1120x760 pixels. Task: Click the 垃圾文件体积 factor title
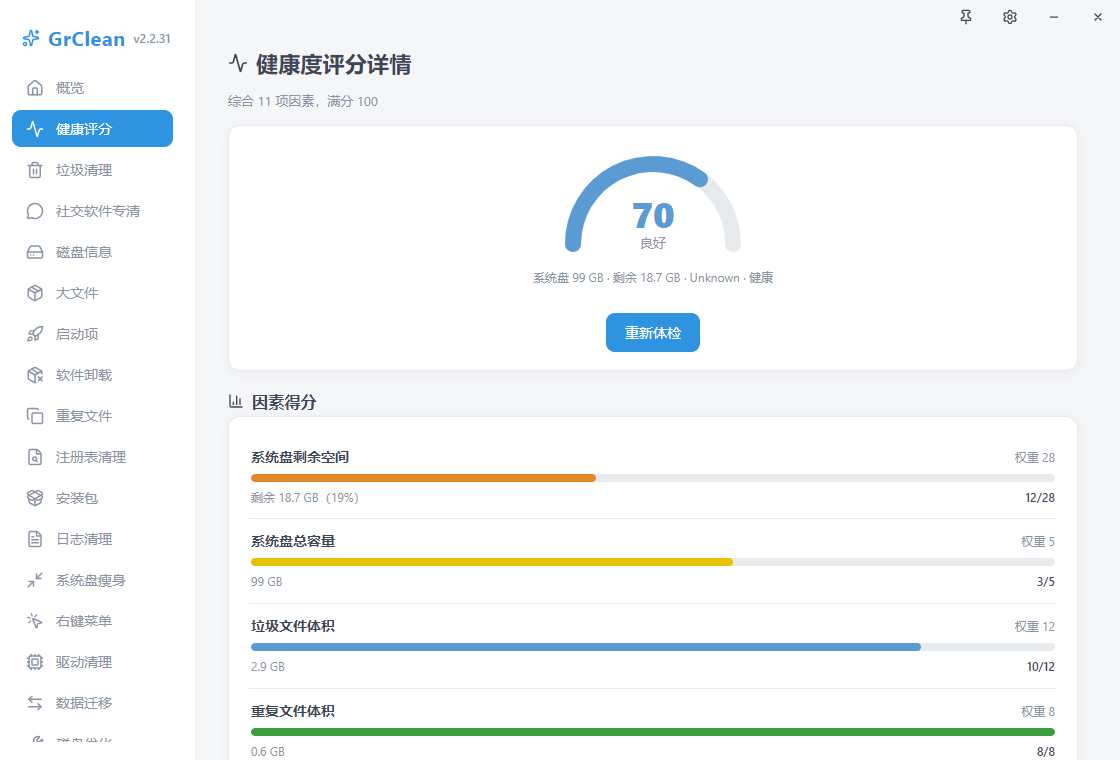pos(293,626)
